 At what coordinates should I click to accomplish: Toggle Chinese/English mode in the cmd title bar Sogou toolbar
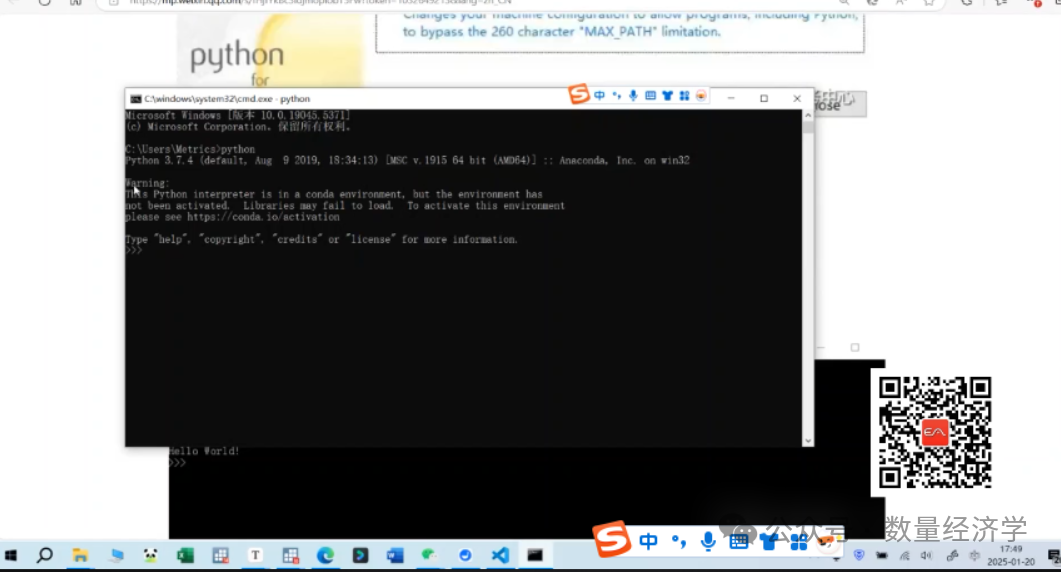click(600, 95)
